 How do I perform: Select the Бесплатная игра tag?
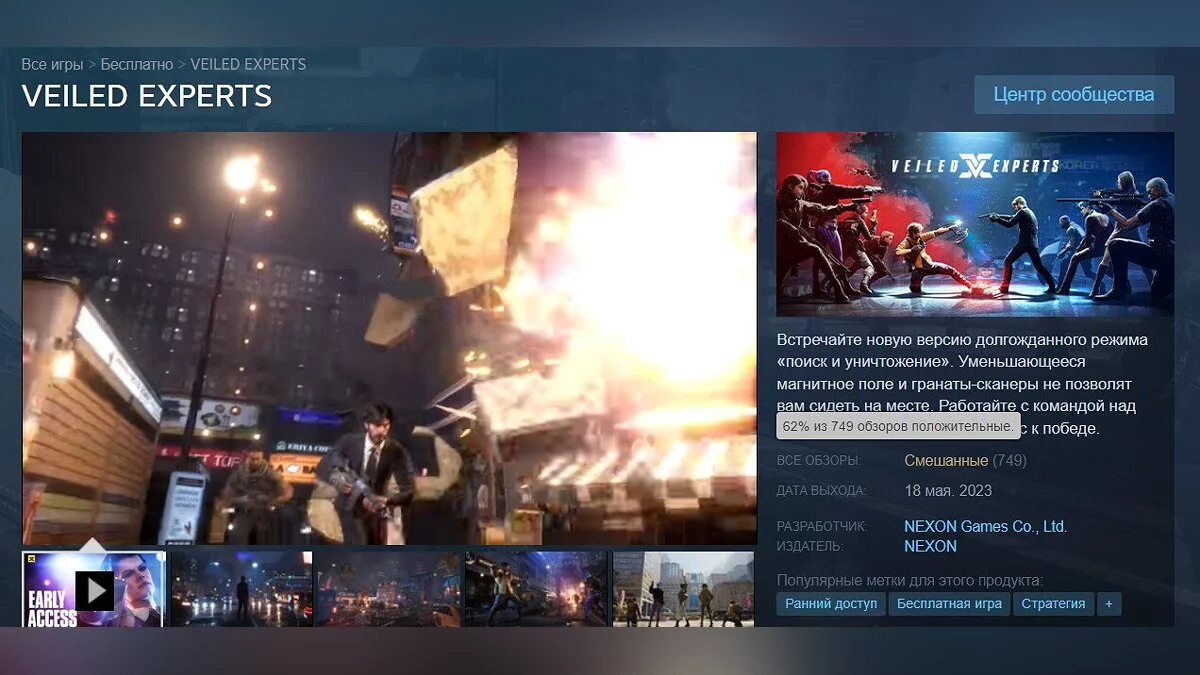click(x=949, y=604)
